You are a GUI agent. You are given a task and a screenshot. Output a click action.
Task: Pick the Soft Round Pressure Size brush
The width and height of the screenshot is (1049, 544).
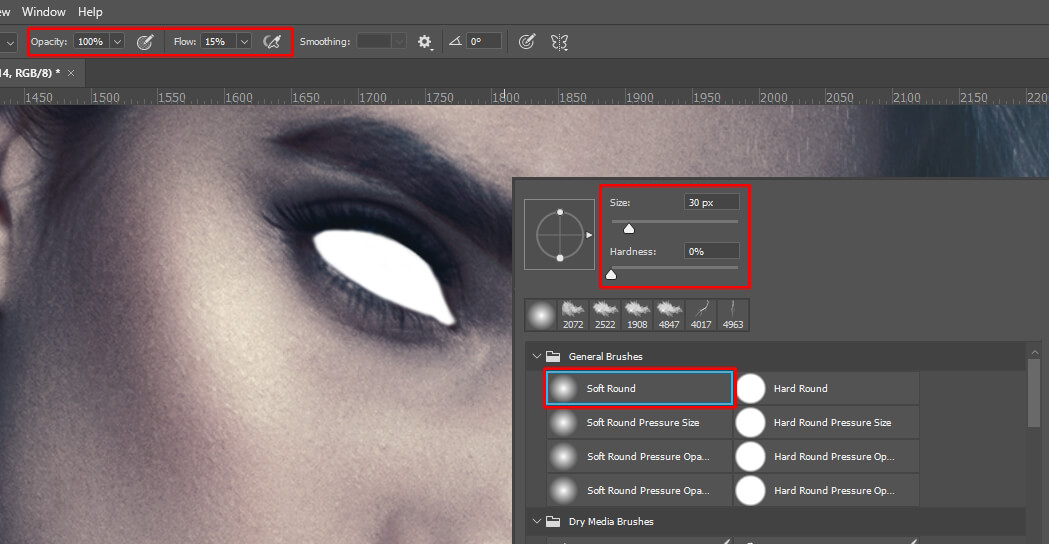639,423
